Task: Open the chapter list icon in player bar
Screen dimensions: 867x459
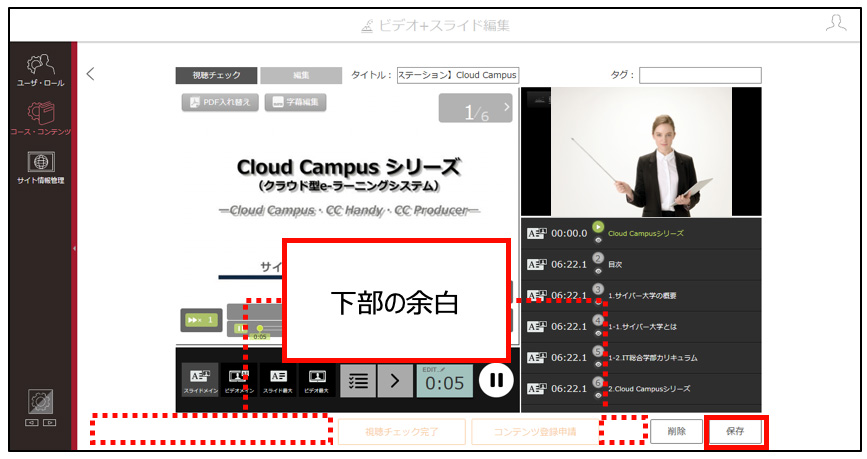Action: pos(358,380)
